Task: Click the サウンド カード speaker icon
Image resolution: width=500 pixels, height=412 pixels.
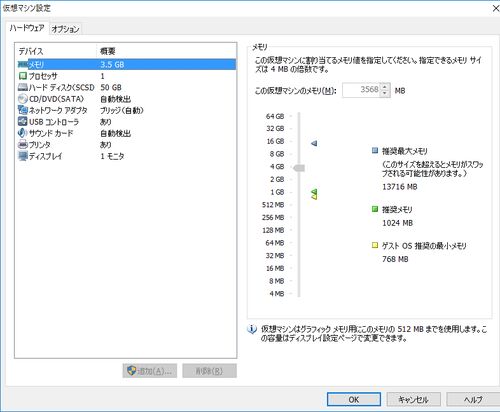Action: coord(22,133)
